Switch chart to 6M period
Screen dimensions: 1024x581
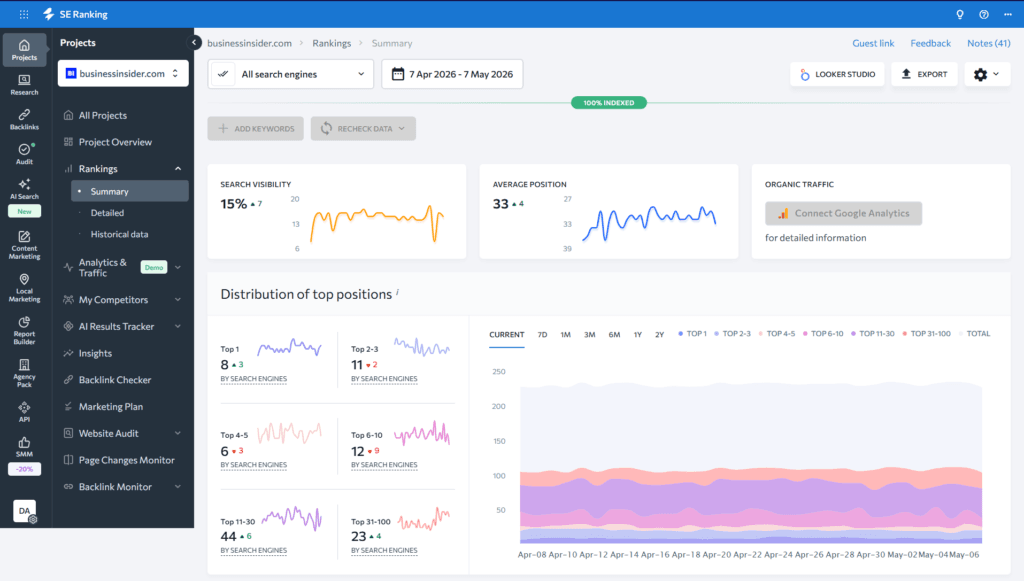pos(614,334)
